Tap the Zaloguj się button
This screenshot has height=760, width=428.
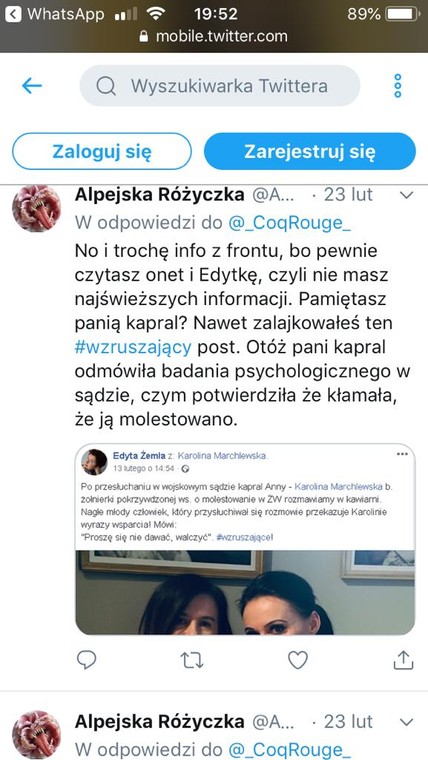pos(102,151)
